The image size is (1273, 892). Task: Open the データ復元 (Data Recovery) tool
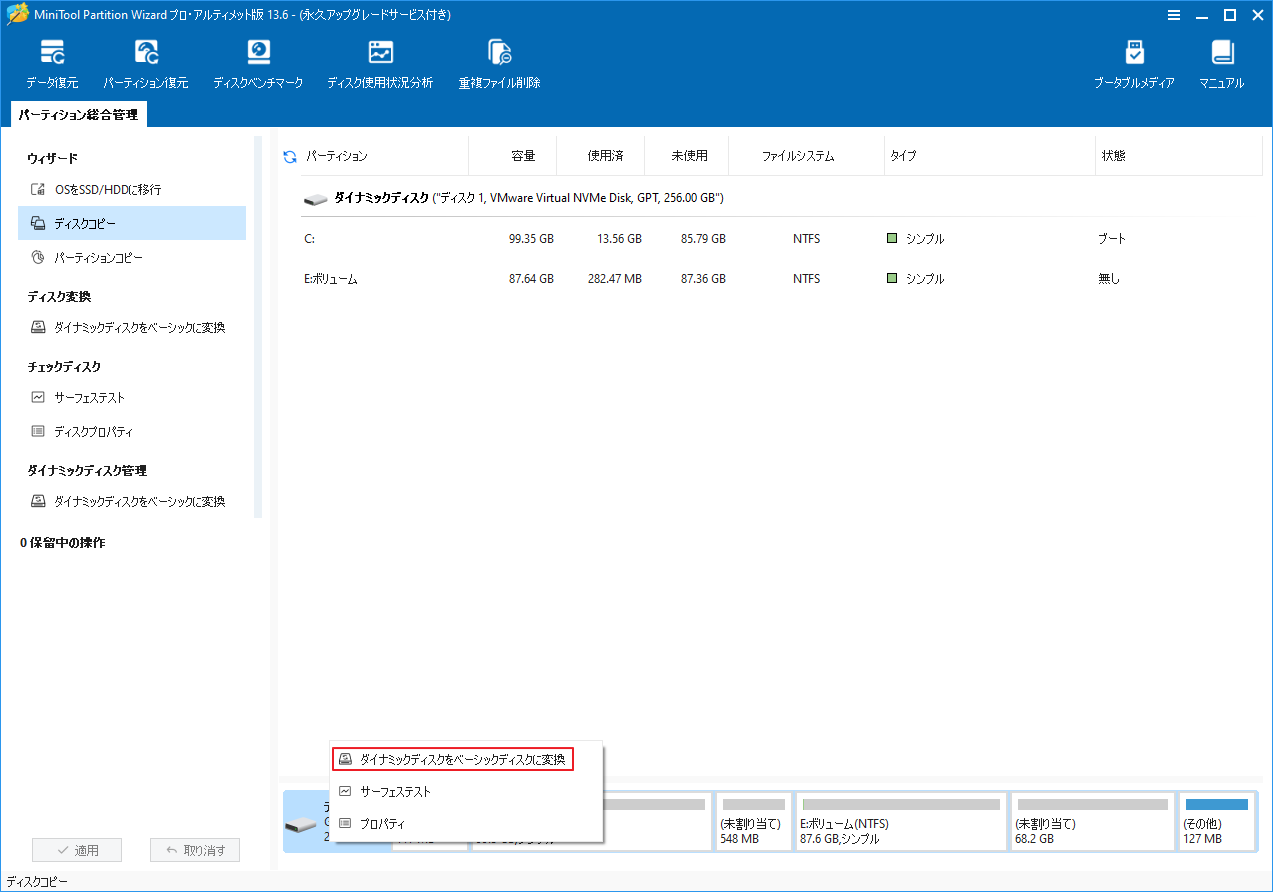coord(52,65)
